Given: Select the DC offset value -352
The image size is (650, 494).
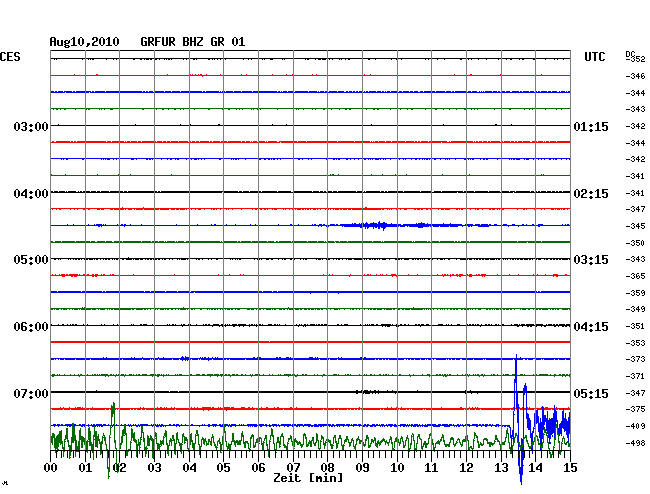Looking at the screenshot, I should [x=635, y=59].
